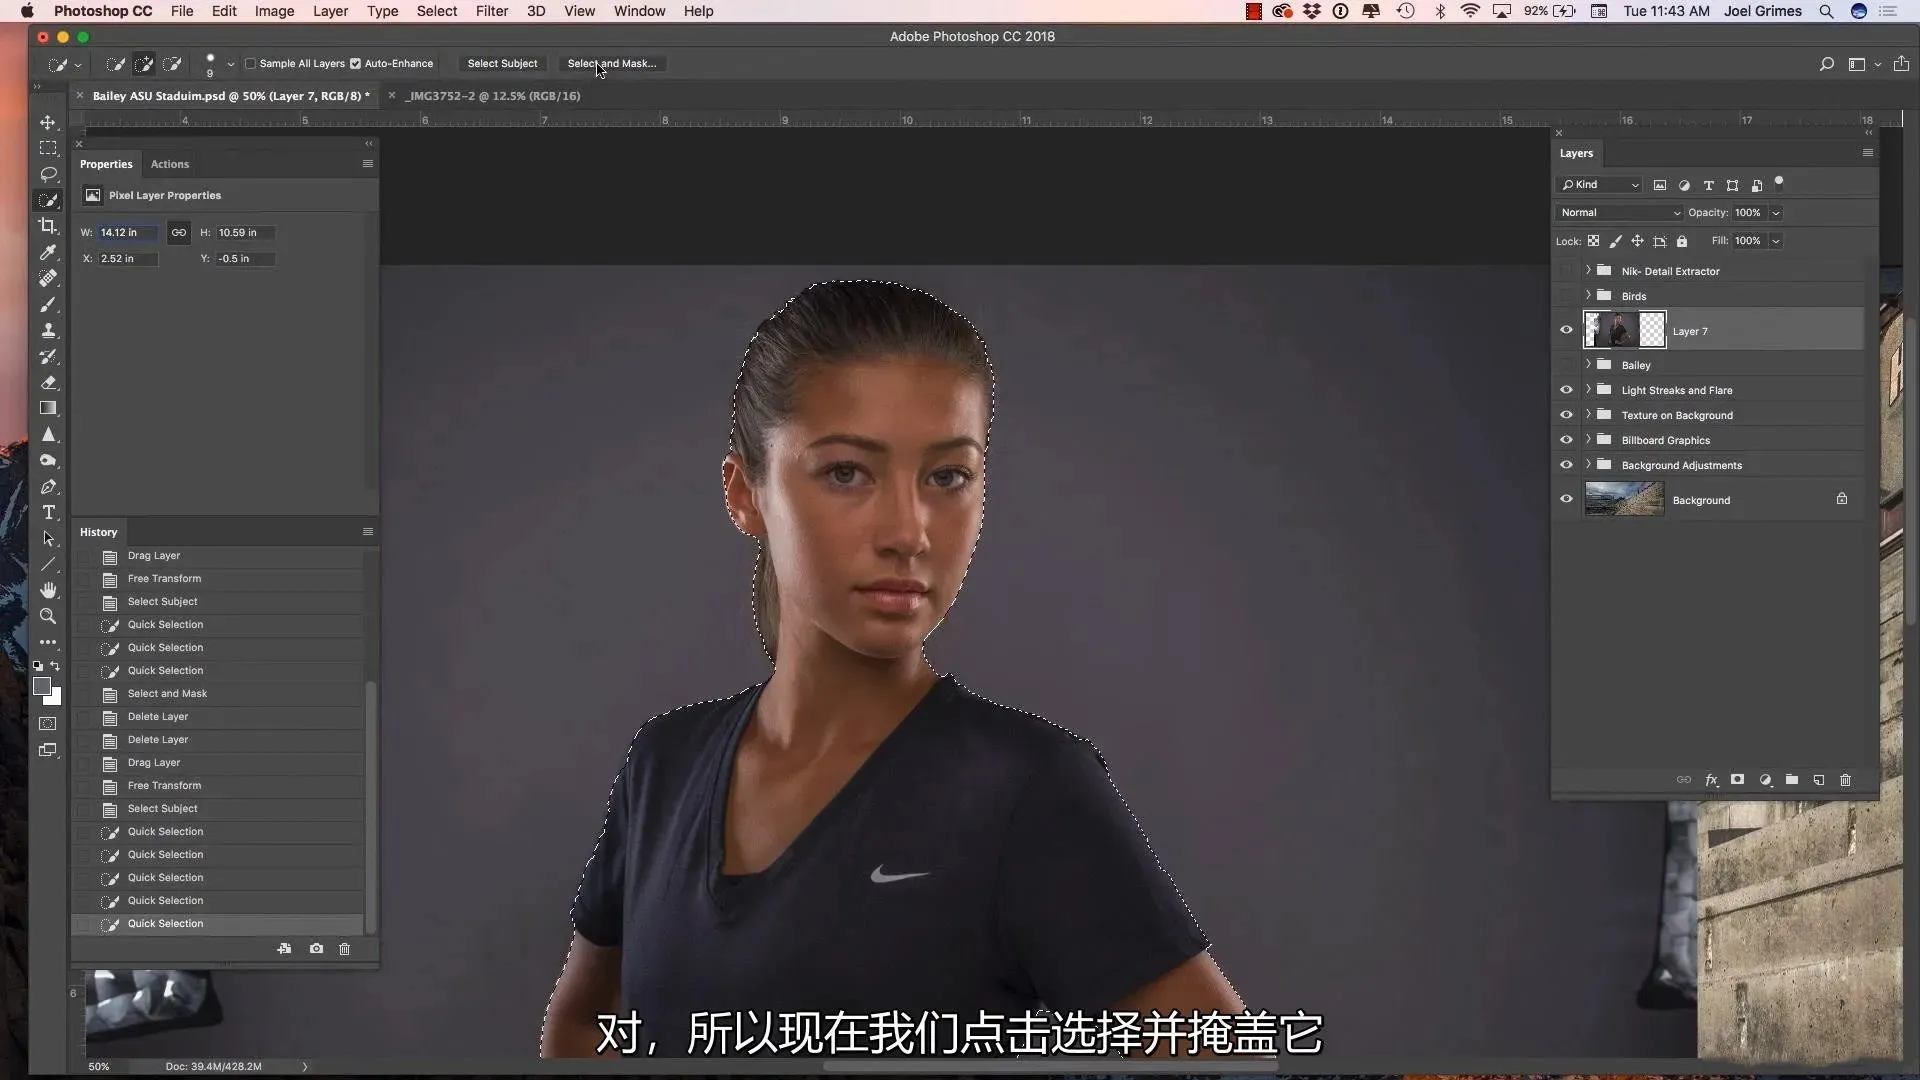Expand the Bailey layer group
This screenshot has width=1920, height=1080.
click(1588, 364)
